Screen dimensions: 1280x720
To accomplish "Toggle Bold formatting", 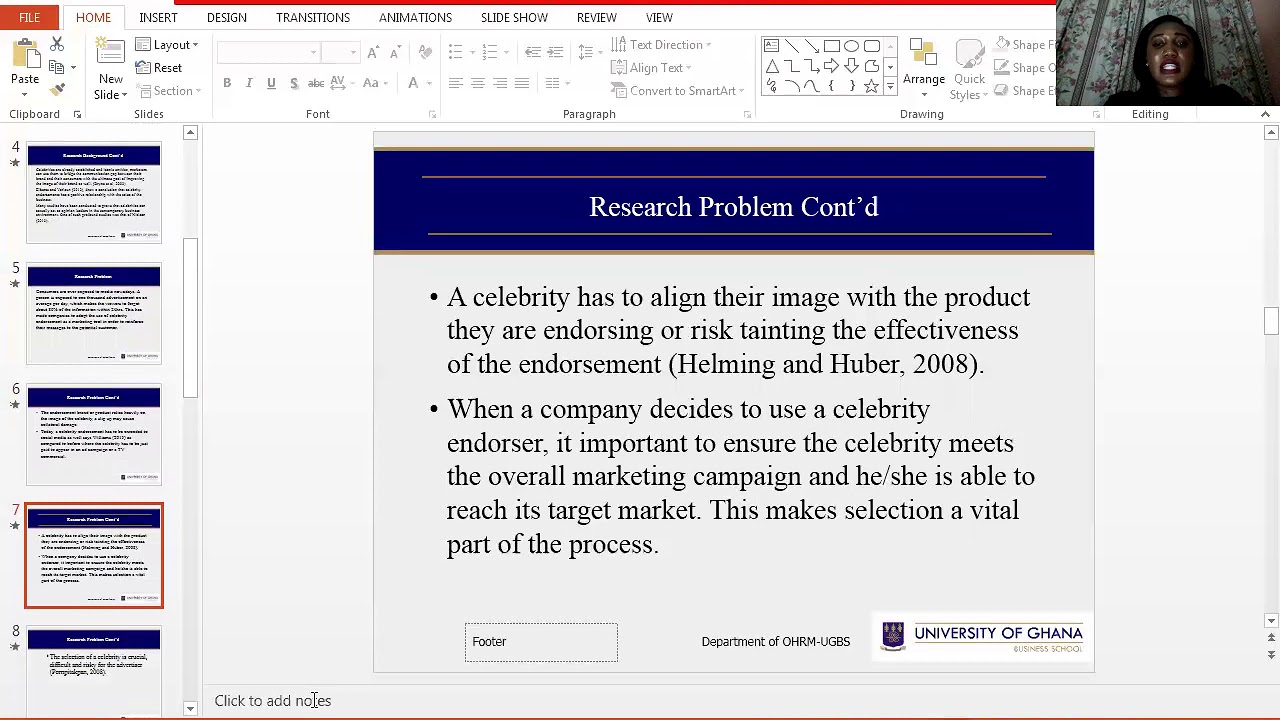I will coord(227,83).
